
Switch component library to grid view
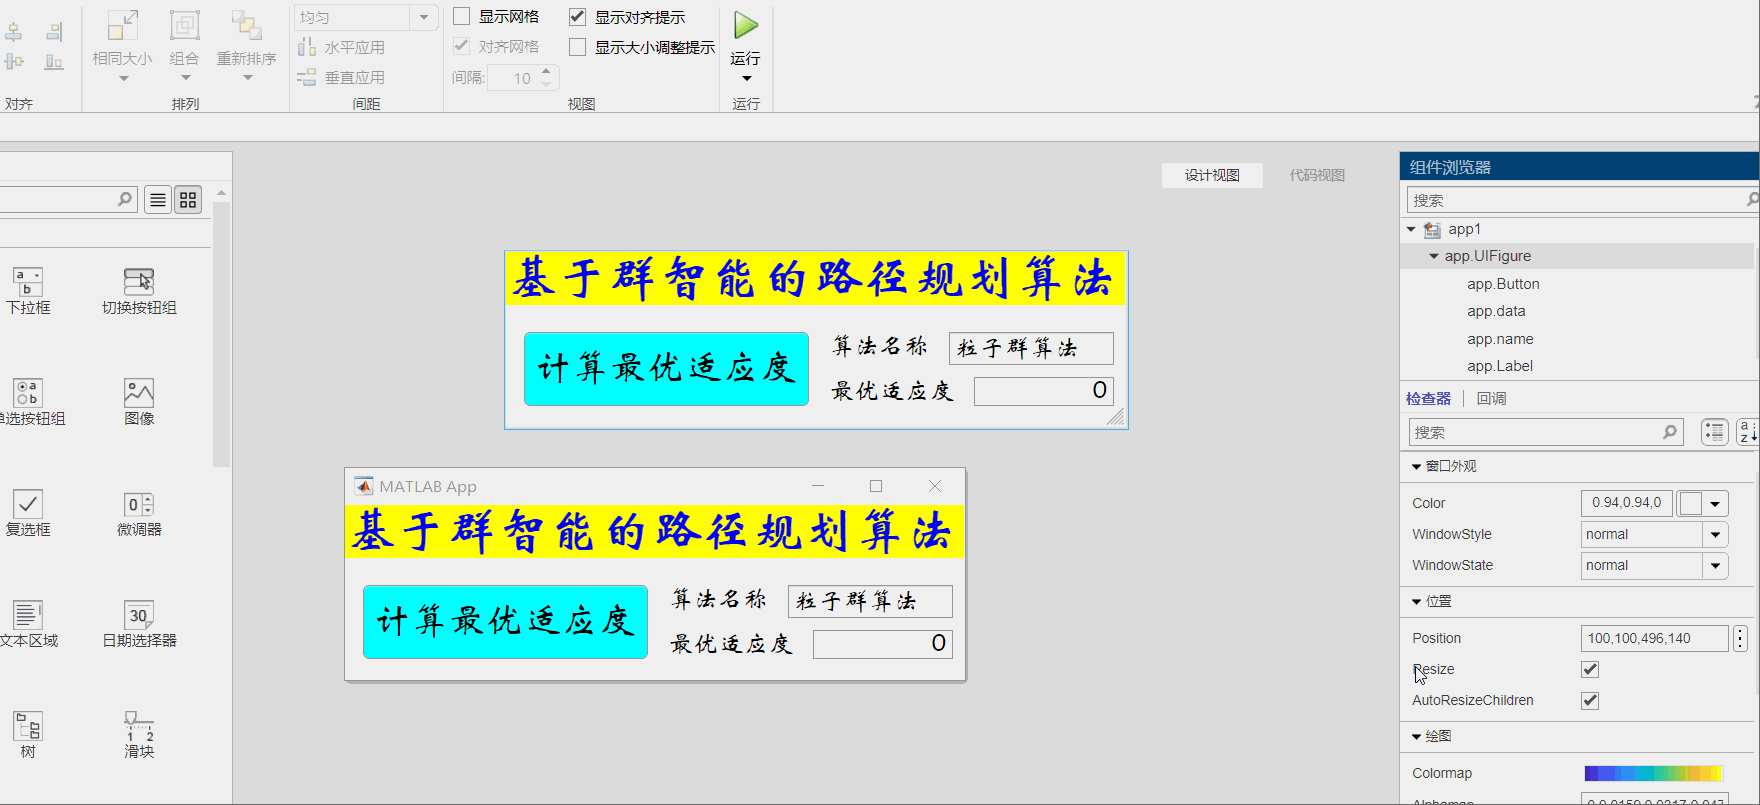pyautogui.click(x=188, y=200)
